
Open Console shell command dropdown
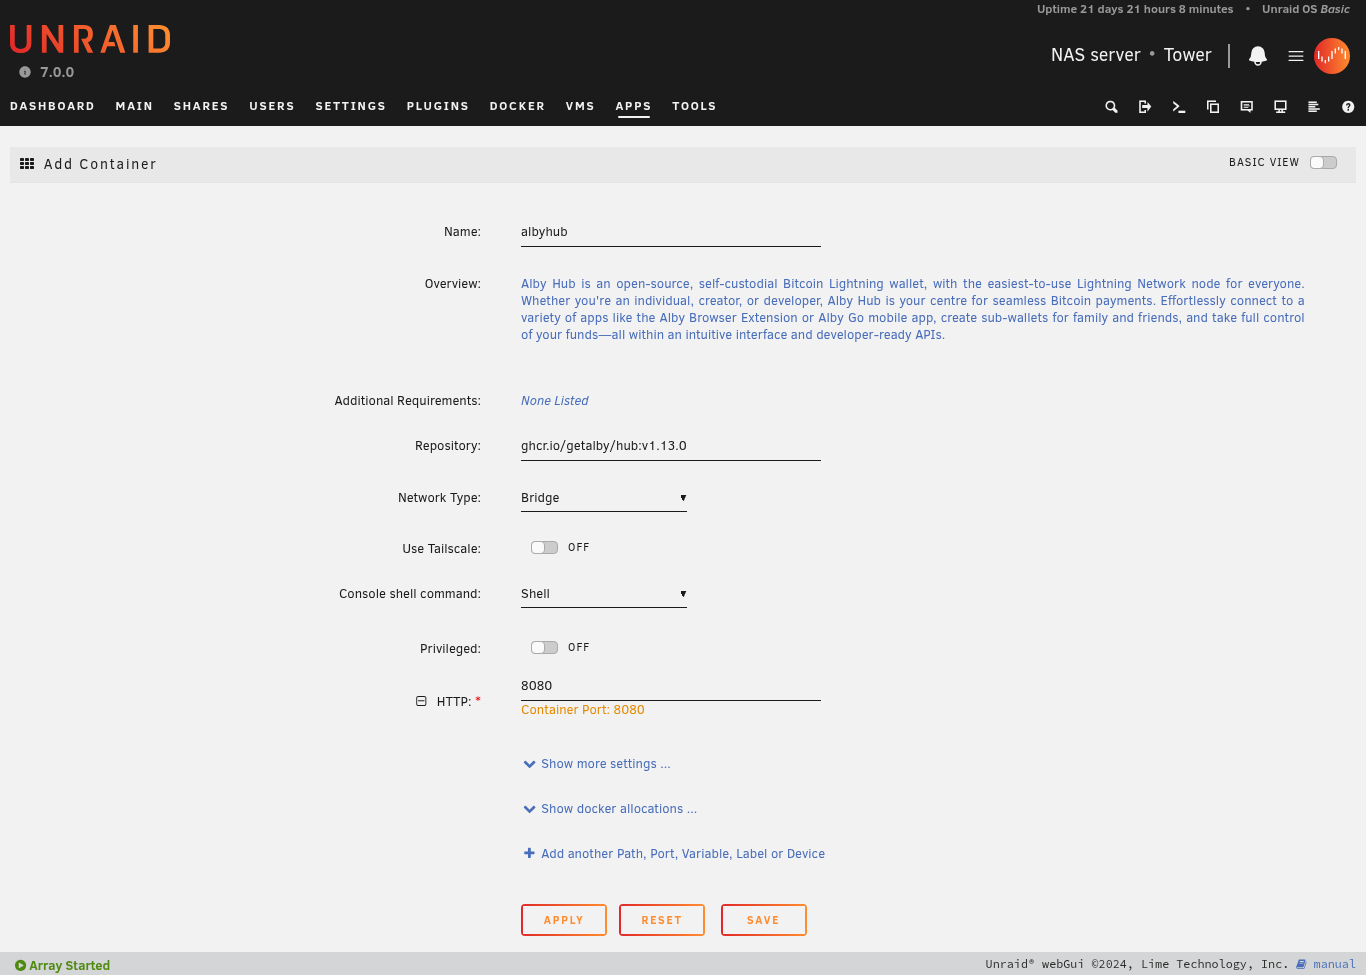coord(604,594)
